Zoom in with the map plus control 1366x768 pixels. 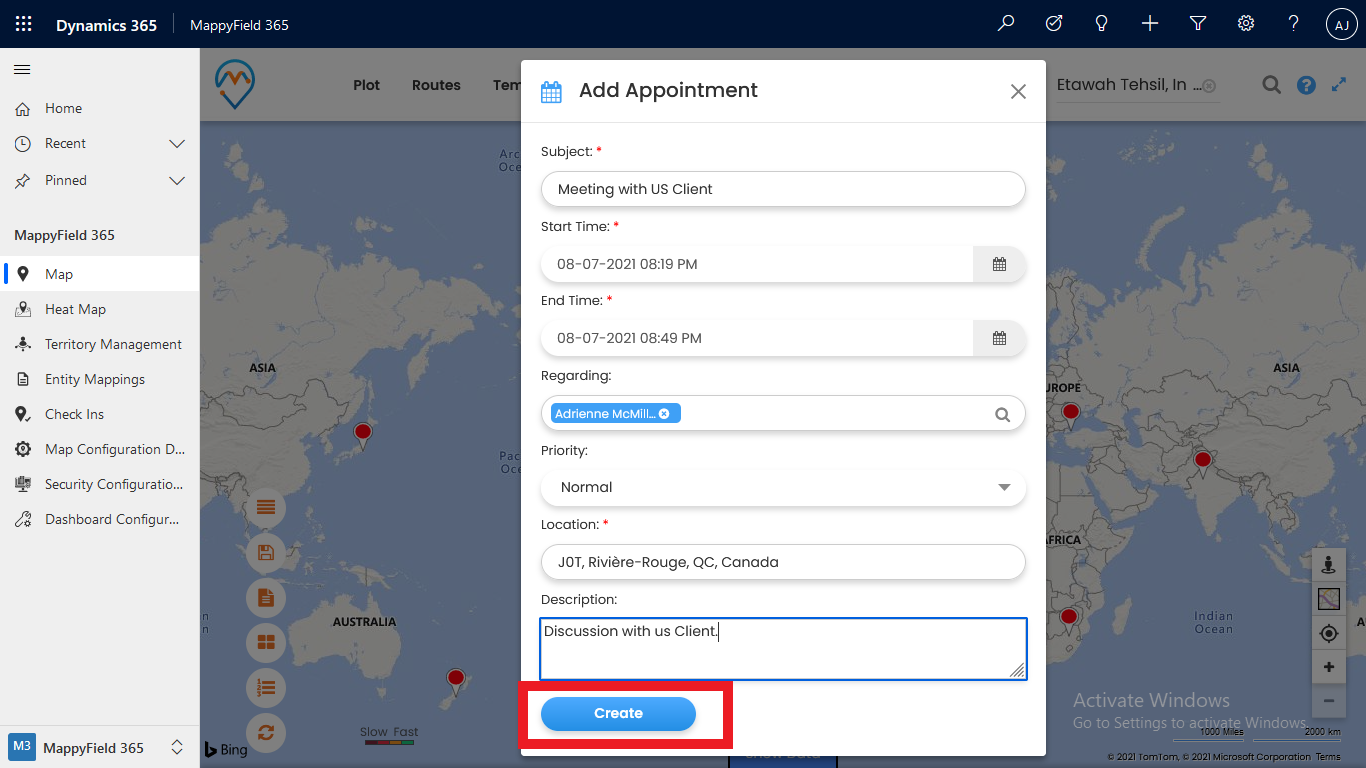pyautogui.click(x=1329, y=667)
